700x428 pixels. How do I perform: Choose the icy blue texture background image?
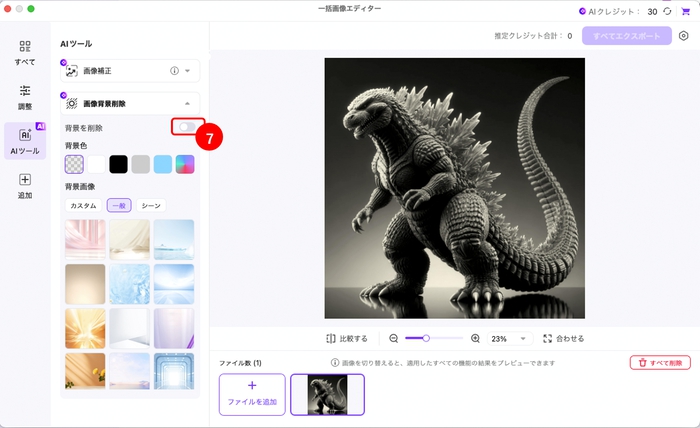click(x=129, y=284)
